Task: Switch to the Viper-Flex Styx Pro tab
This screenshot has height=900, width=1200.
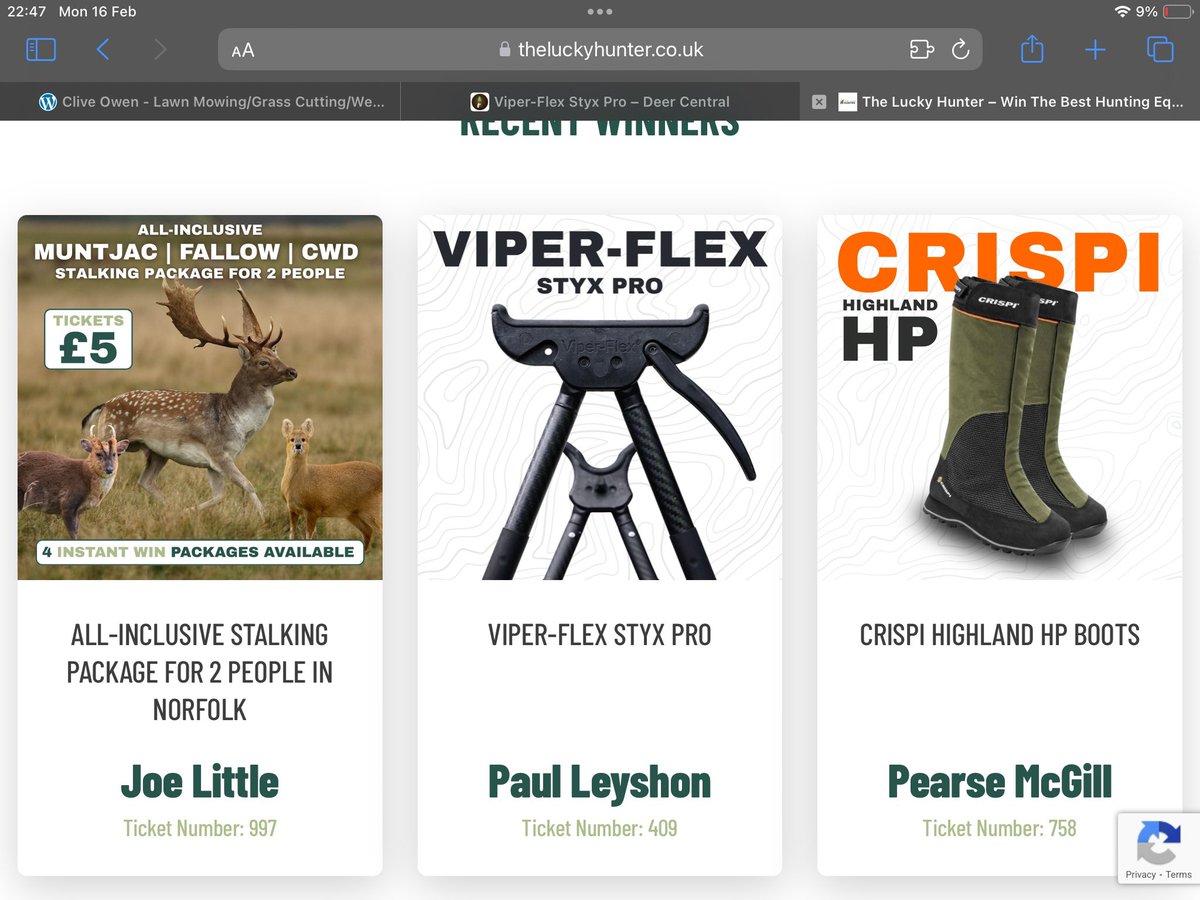Action: [x=600, y=101]
